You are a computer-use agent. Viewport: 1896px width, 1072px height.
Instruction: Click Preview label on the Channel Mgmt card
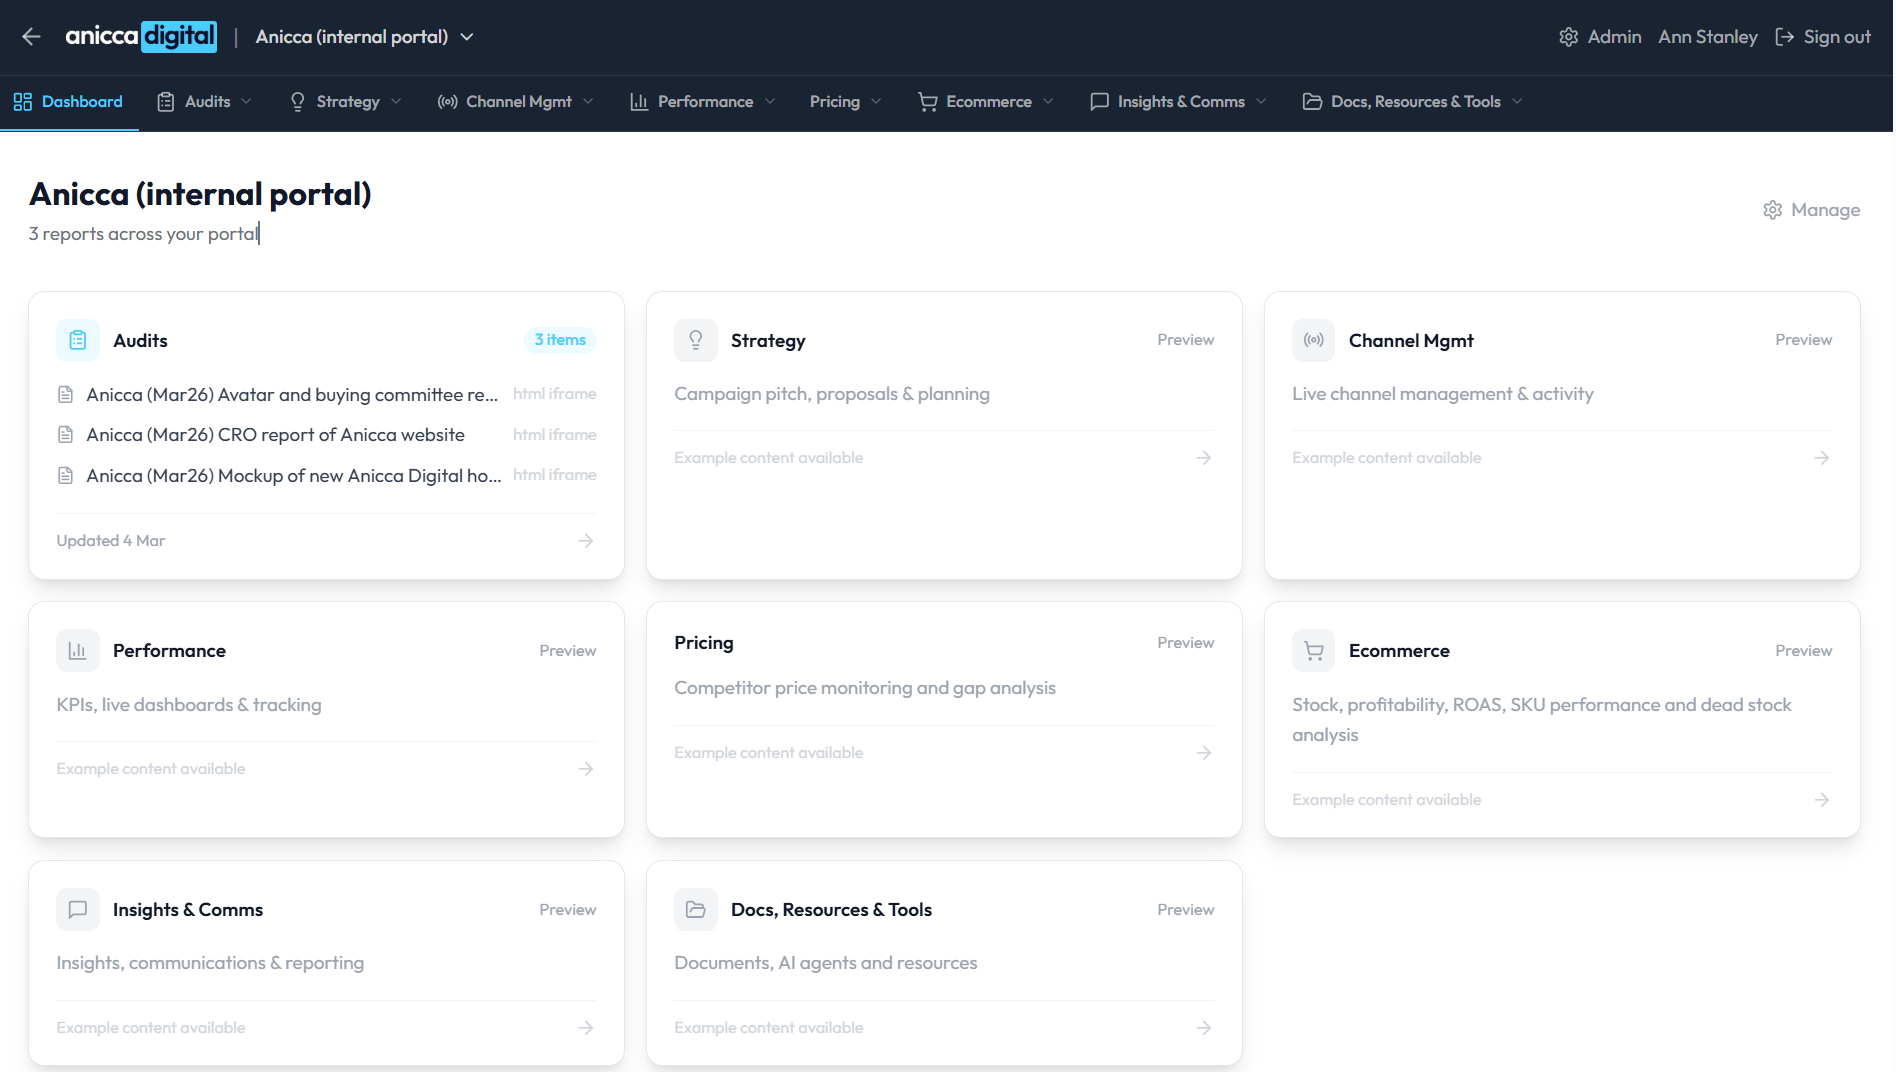1803,340
